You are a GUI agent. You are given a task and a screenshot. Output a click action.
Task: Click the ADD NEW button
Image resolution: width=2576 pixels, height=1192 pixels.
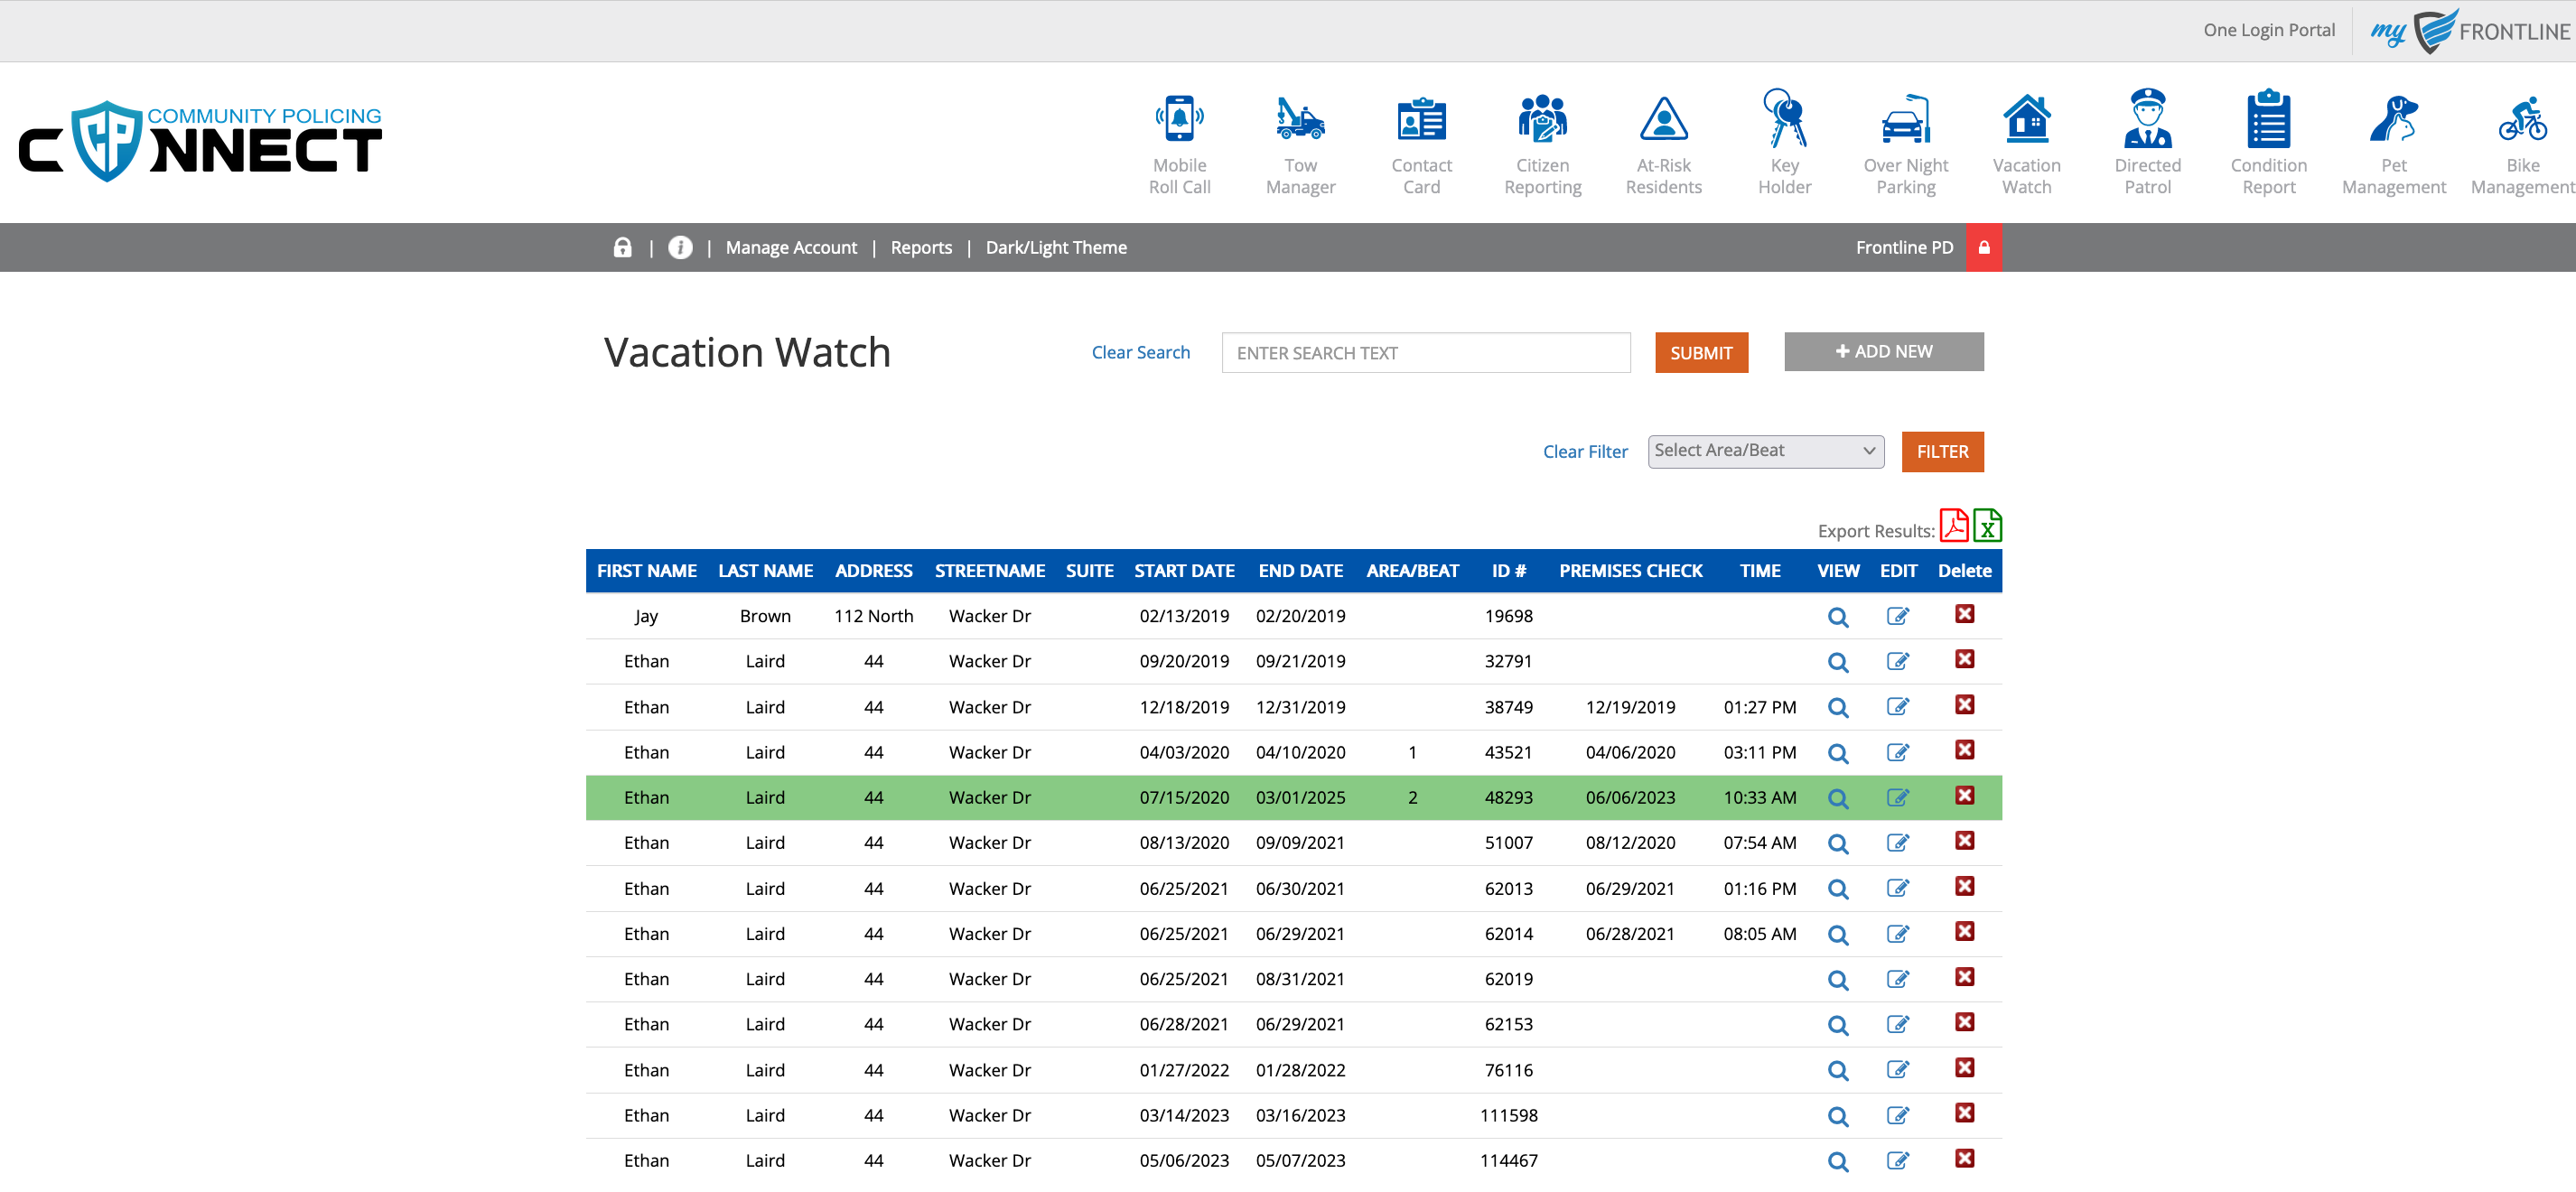click(1883, 352)
